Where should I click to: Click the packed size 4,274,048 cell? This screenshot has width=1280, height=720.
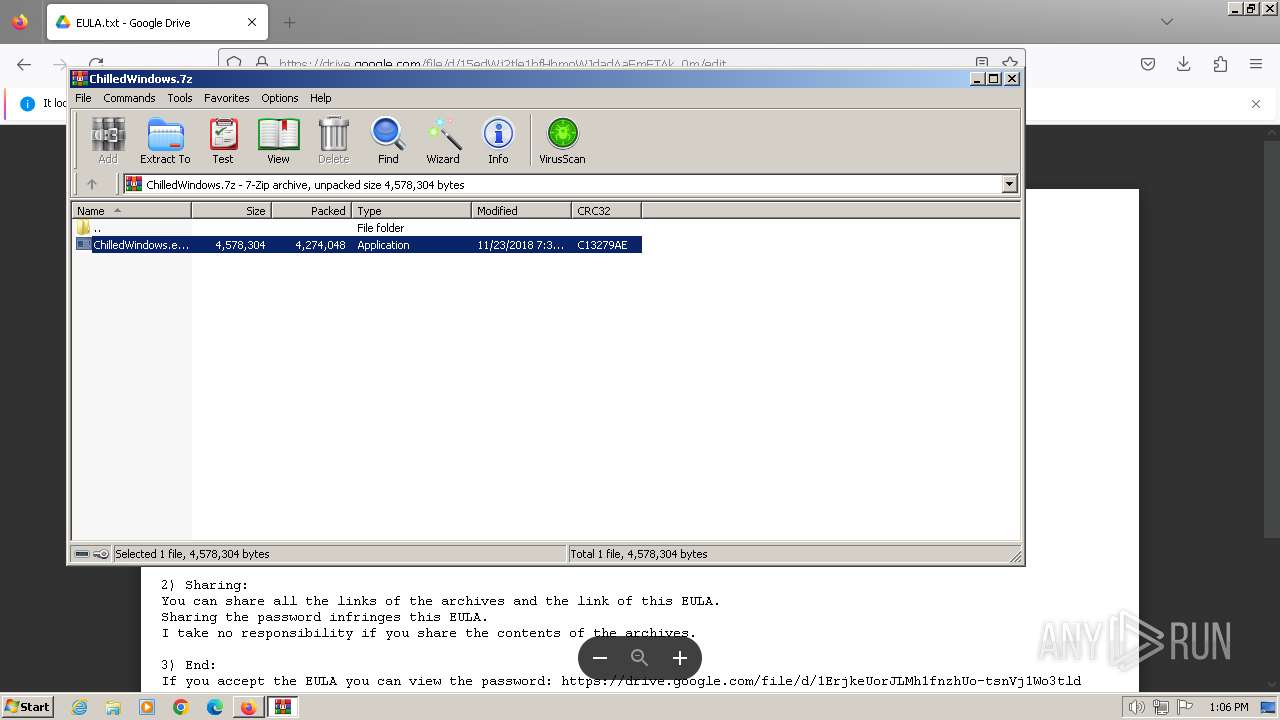tap(320, 245)
